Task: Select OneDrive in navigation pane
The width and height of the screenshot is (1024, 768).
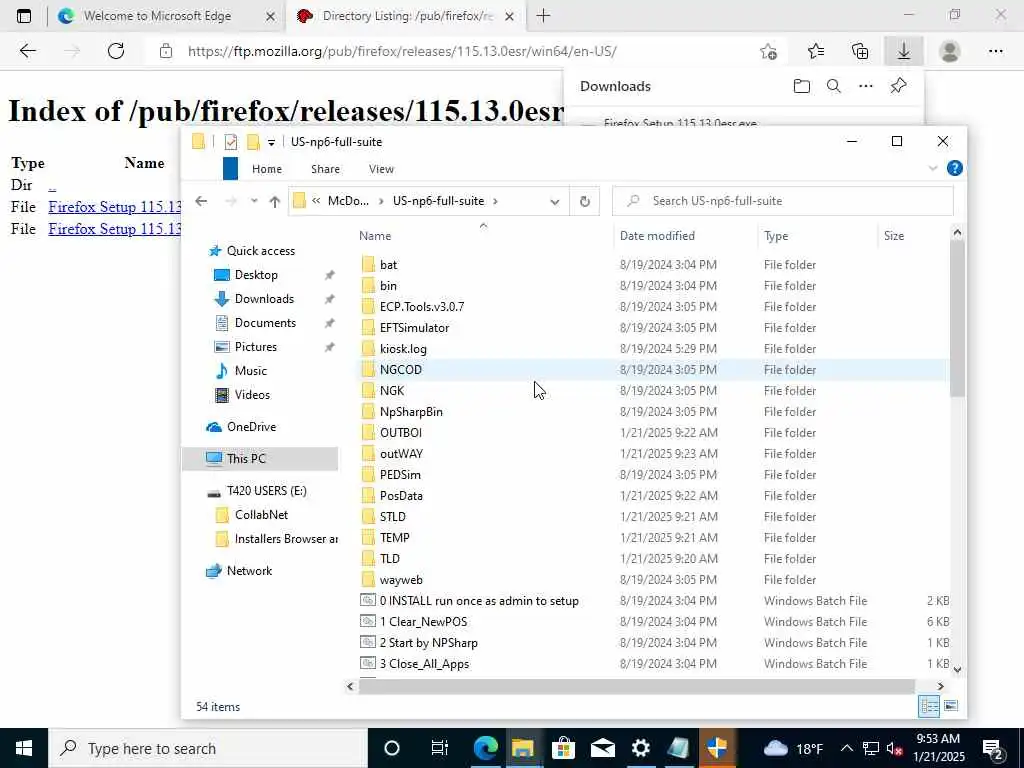Action: (x=251, y=426)
